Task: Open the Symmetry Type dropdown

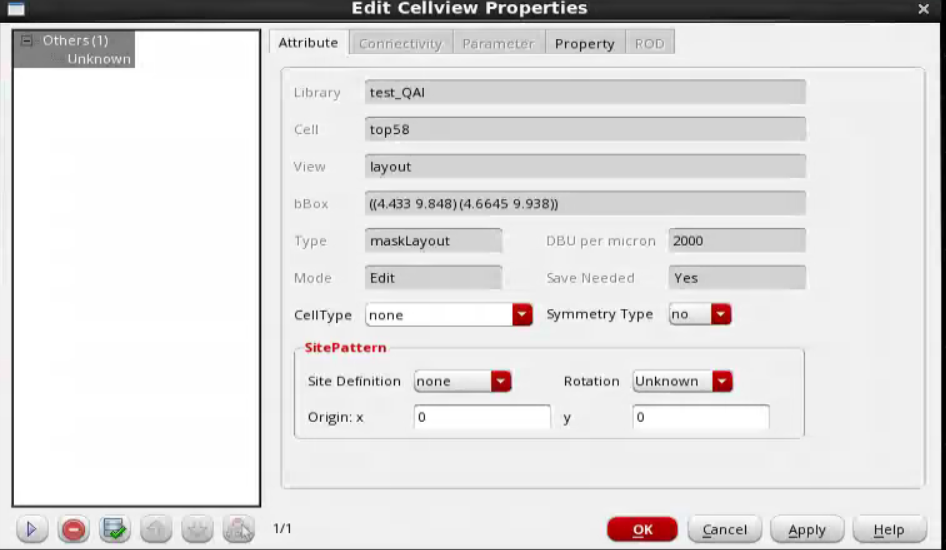Action: [x=721, y=315]
